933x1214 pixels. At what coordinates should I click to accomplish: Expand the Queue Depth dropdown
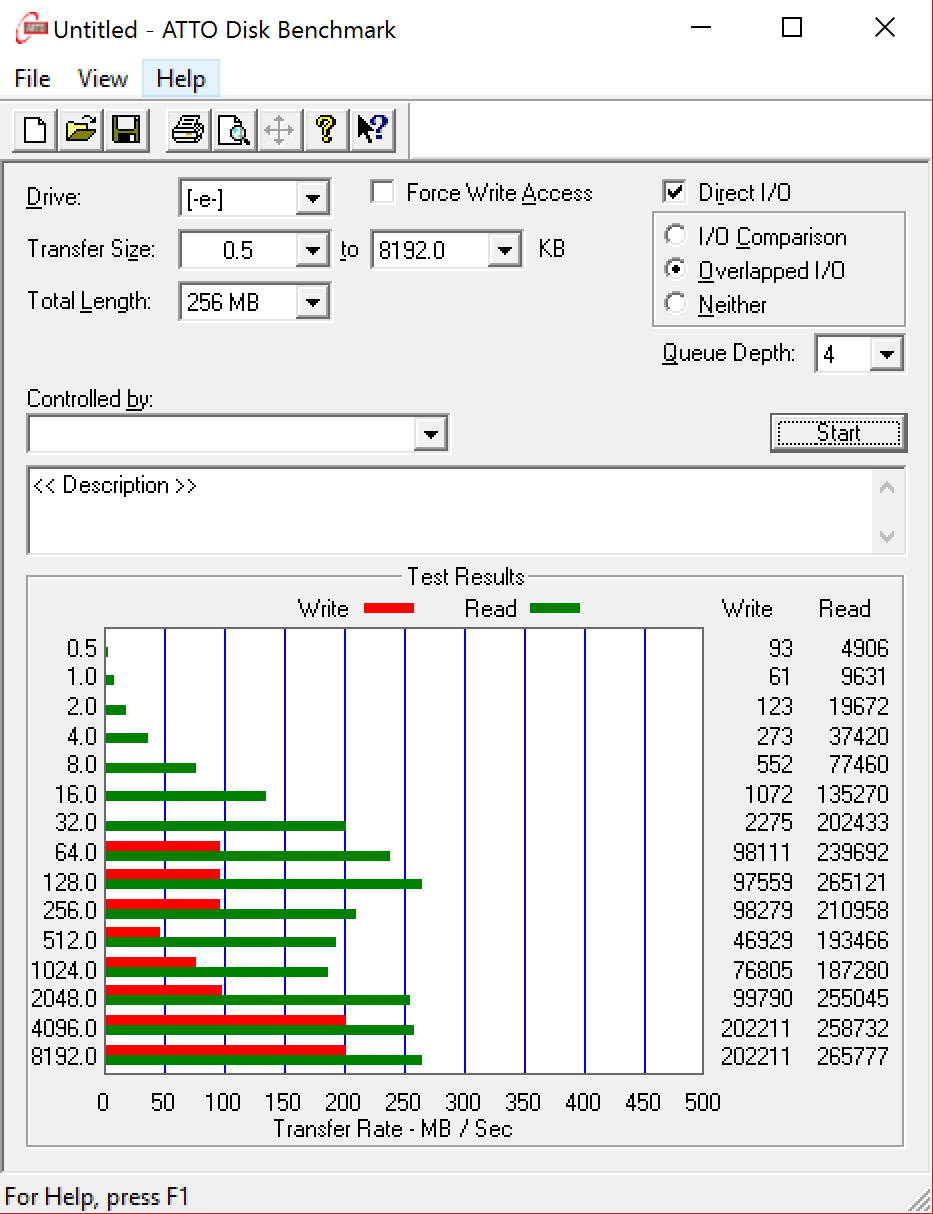[x=886, y=354]
